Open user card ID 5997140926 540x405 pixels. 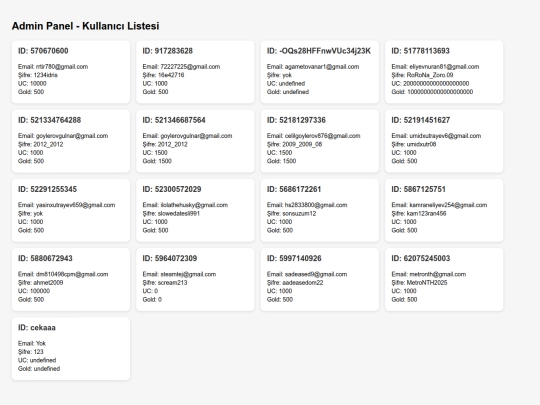point(320,280)
